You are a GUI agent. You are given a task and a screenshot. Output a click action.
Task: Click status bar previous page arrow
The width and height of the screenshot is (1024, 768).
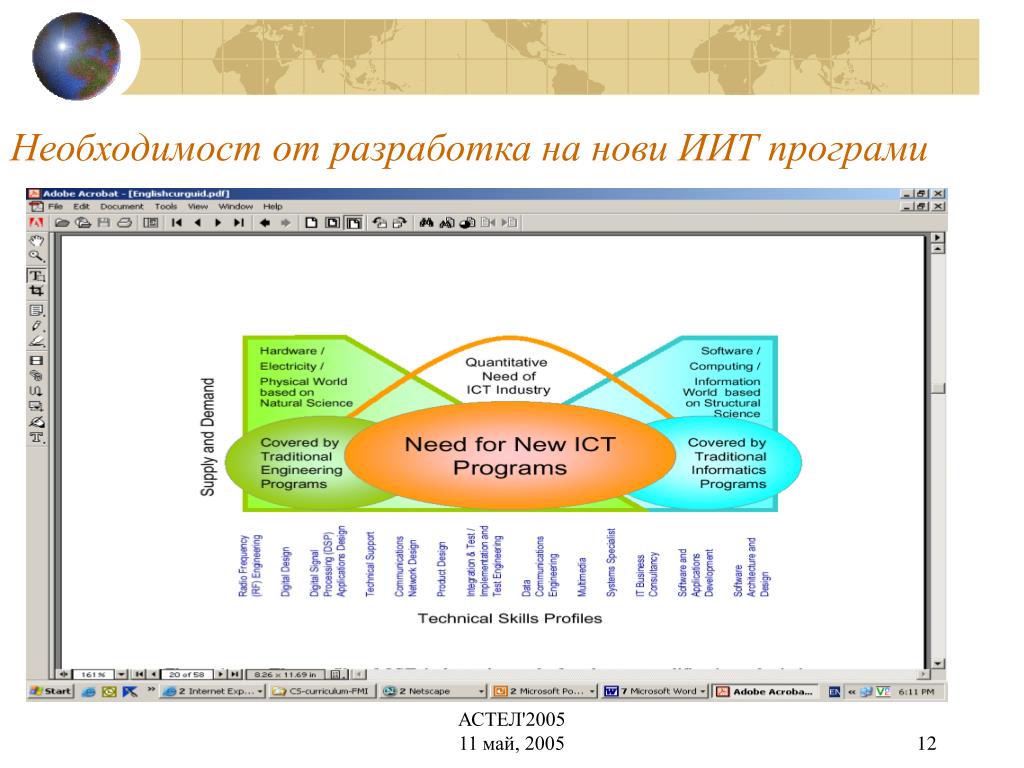tap(153, 674)
